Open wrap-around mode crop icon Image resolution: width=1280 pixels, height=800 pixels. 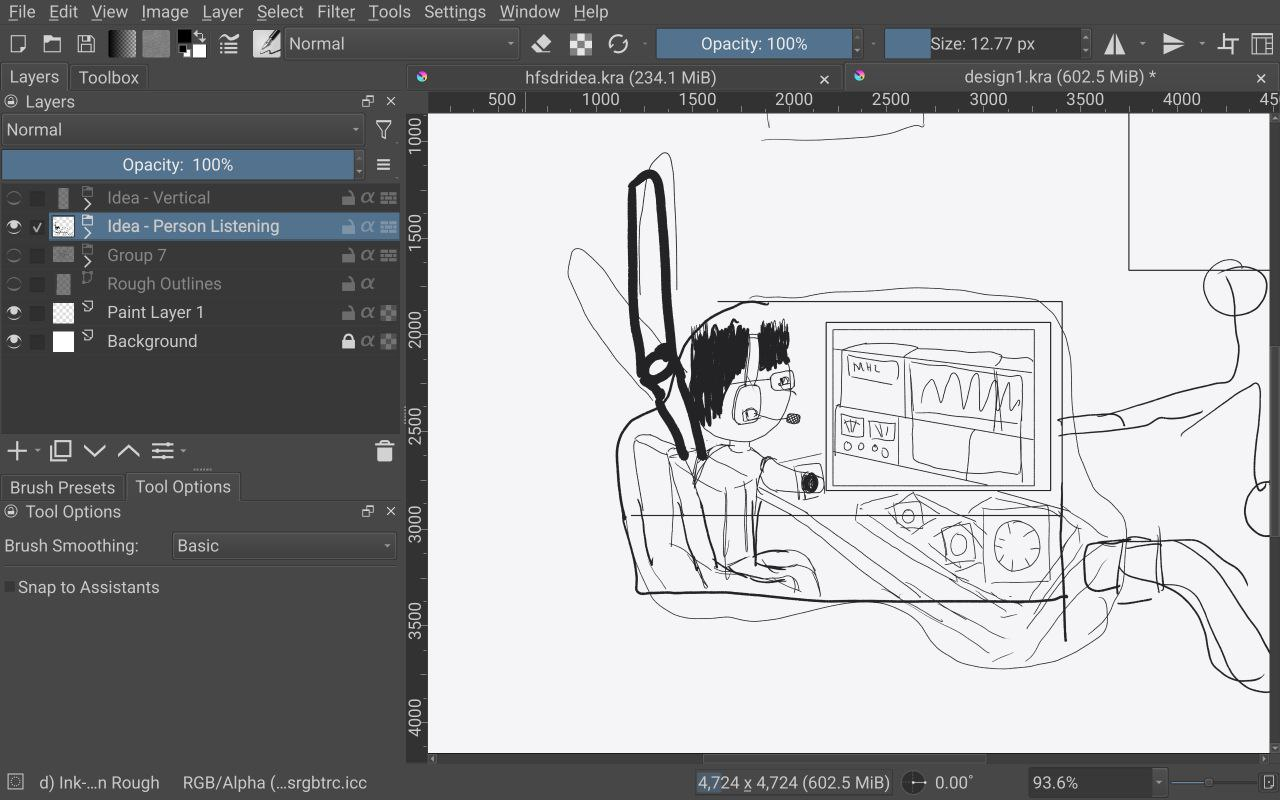1228,44
